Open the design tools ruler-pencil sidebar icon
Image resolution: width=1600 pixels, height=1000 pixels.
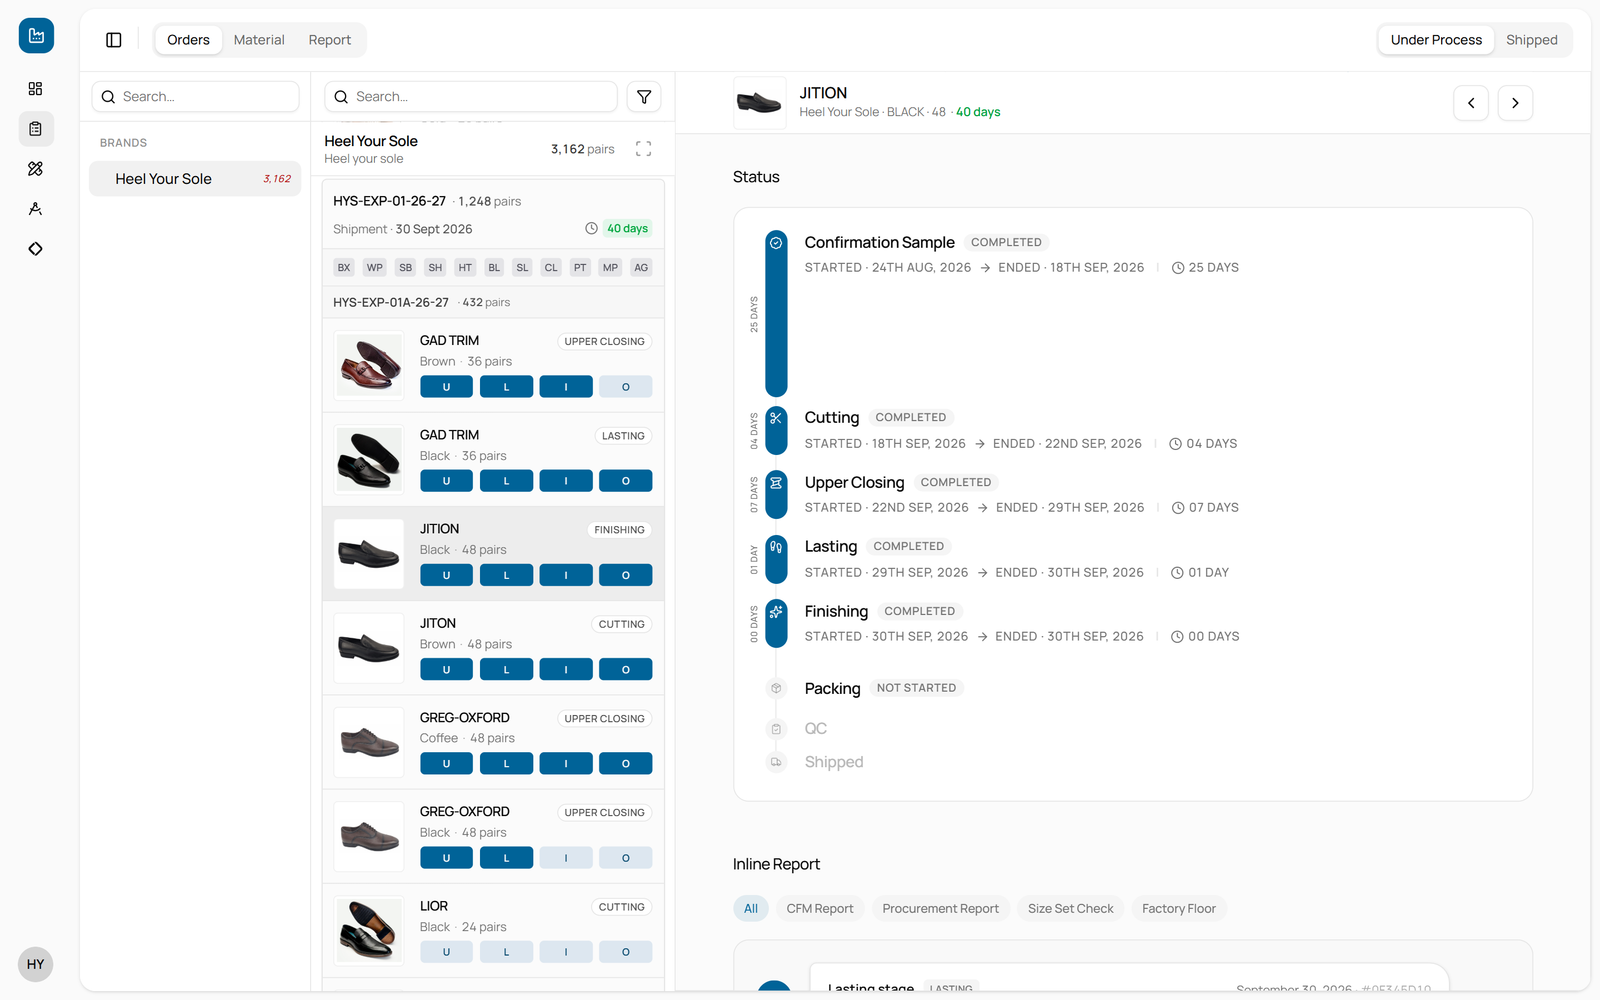pyautogui.click(x=36, y=169)
